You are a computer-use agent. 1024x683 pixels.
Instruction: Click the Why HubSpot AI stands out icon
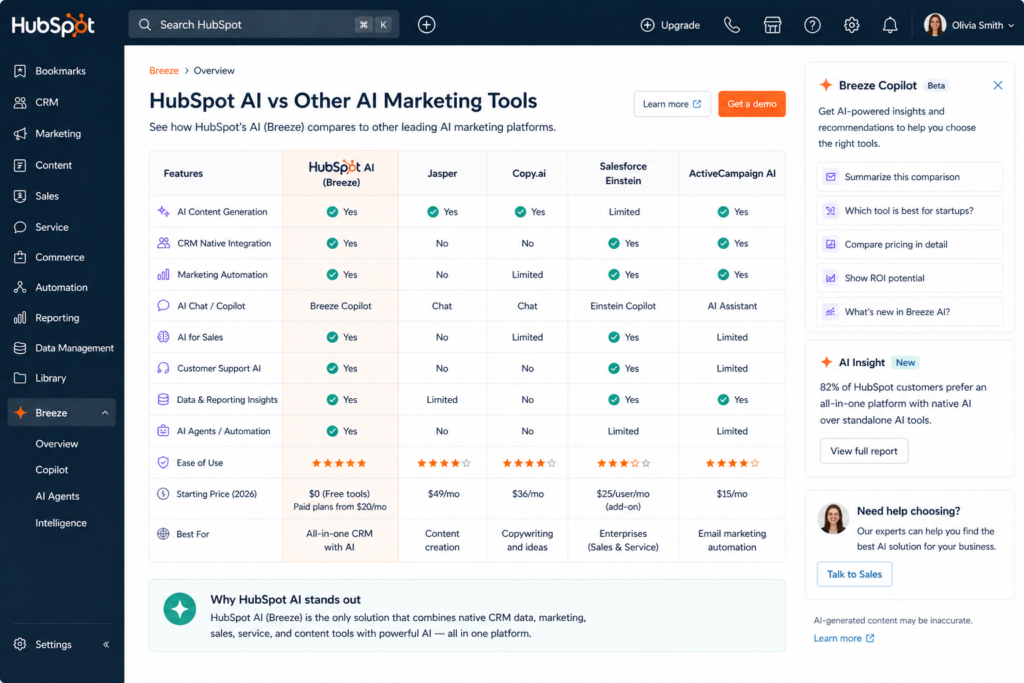[x=180, y=609]
